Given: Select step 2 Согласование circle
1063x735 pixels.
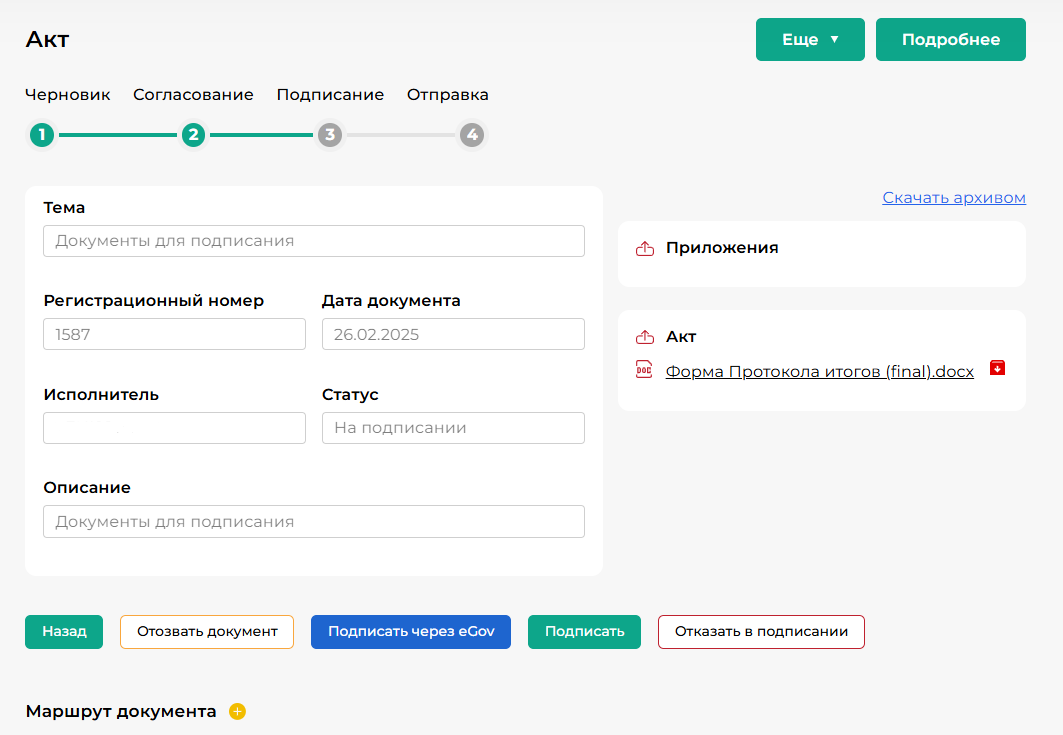Looking at the screenshot, I should tap(193, 135).
